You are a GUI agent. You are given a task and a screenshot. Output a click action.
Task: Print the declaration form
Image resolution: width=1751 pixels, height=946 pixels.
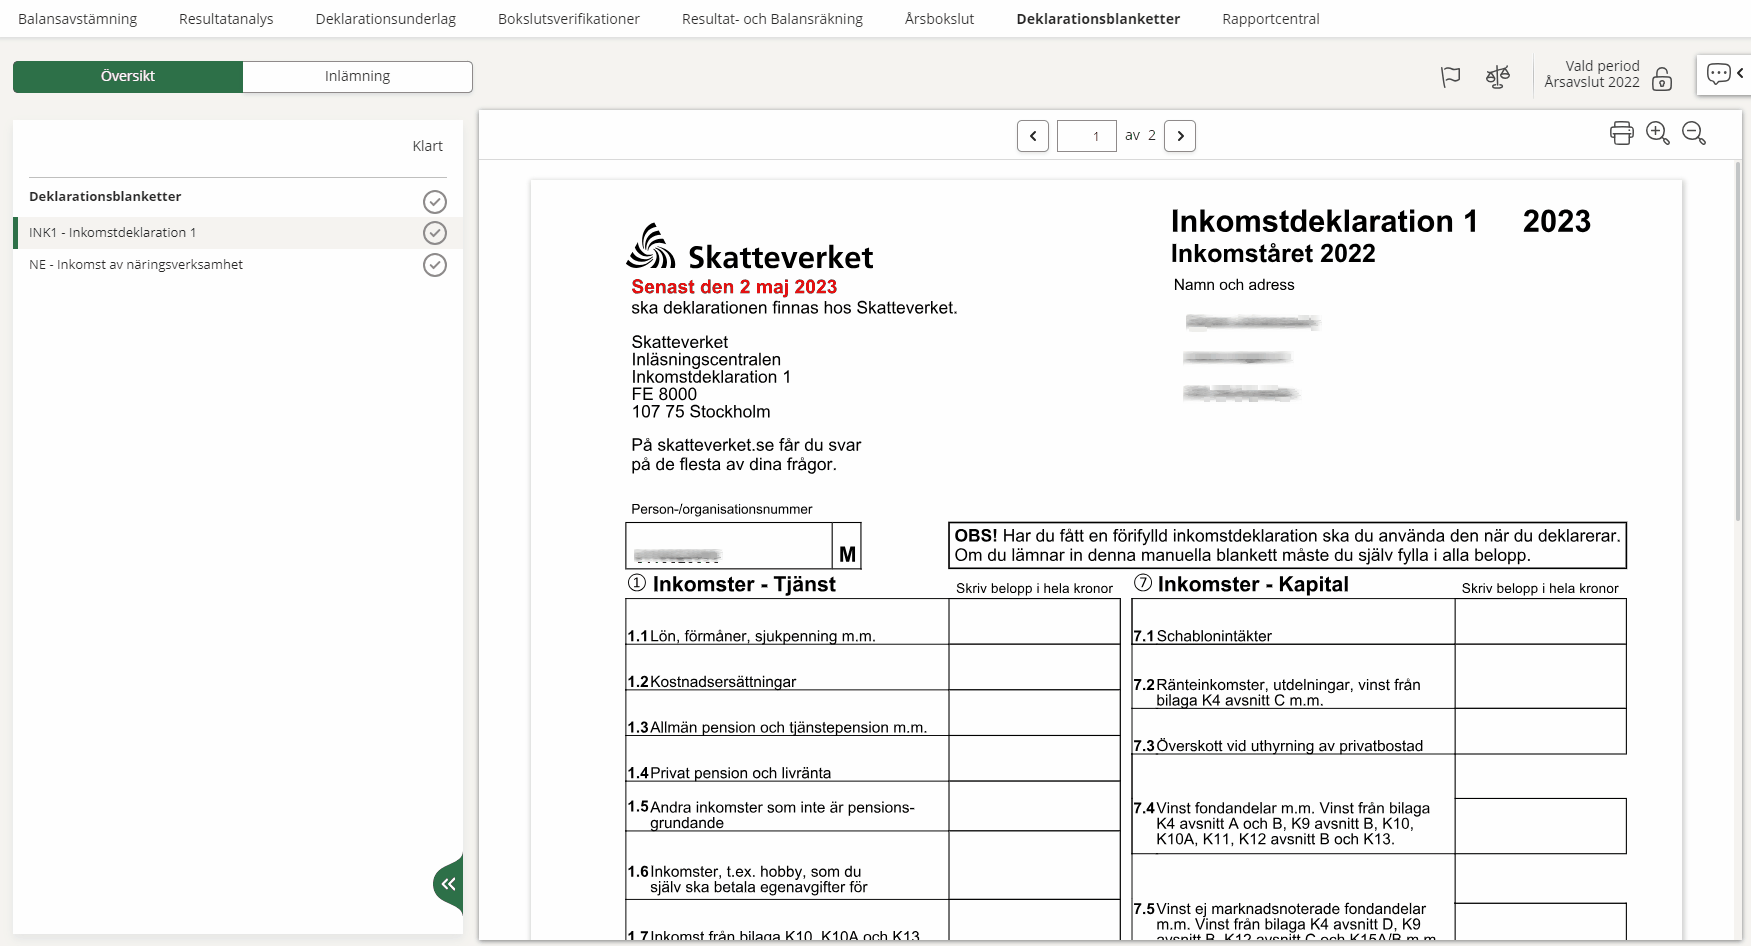[1621, 133]
